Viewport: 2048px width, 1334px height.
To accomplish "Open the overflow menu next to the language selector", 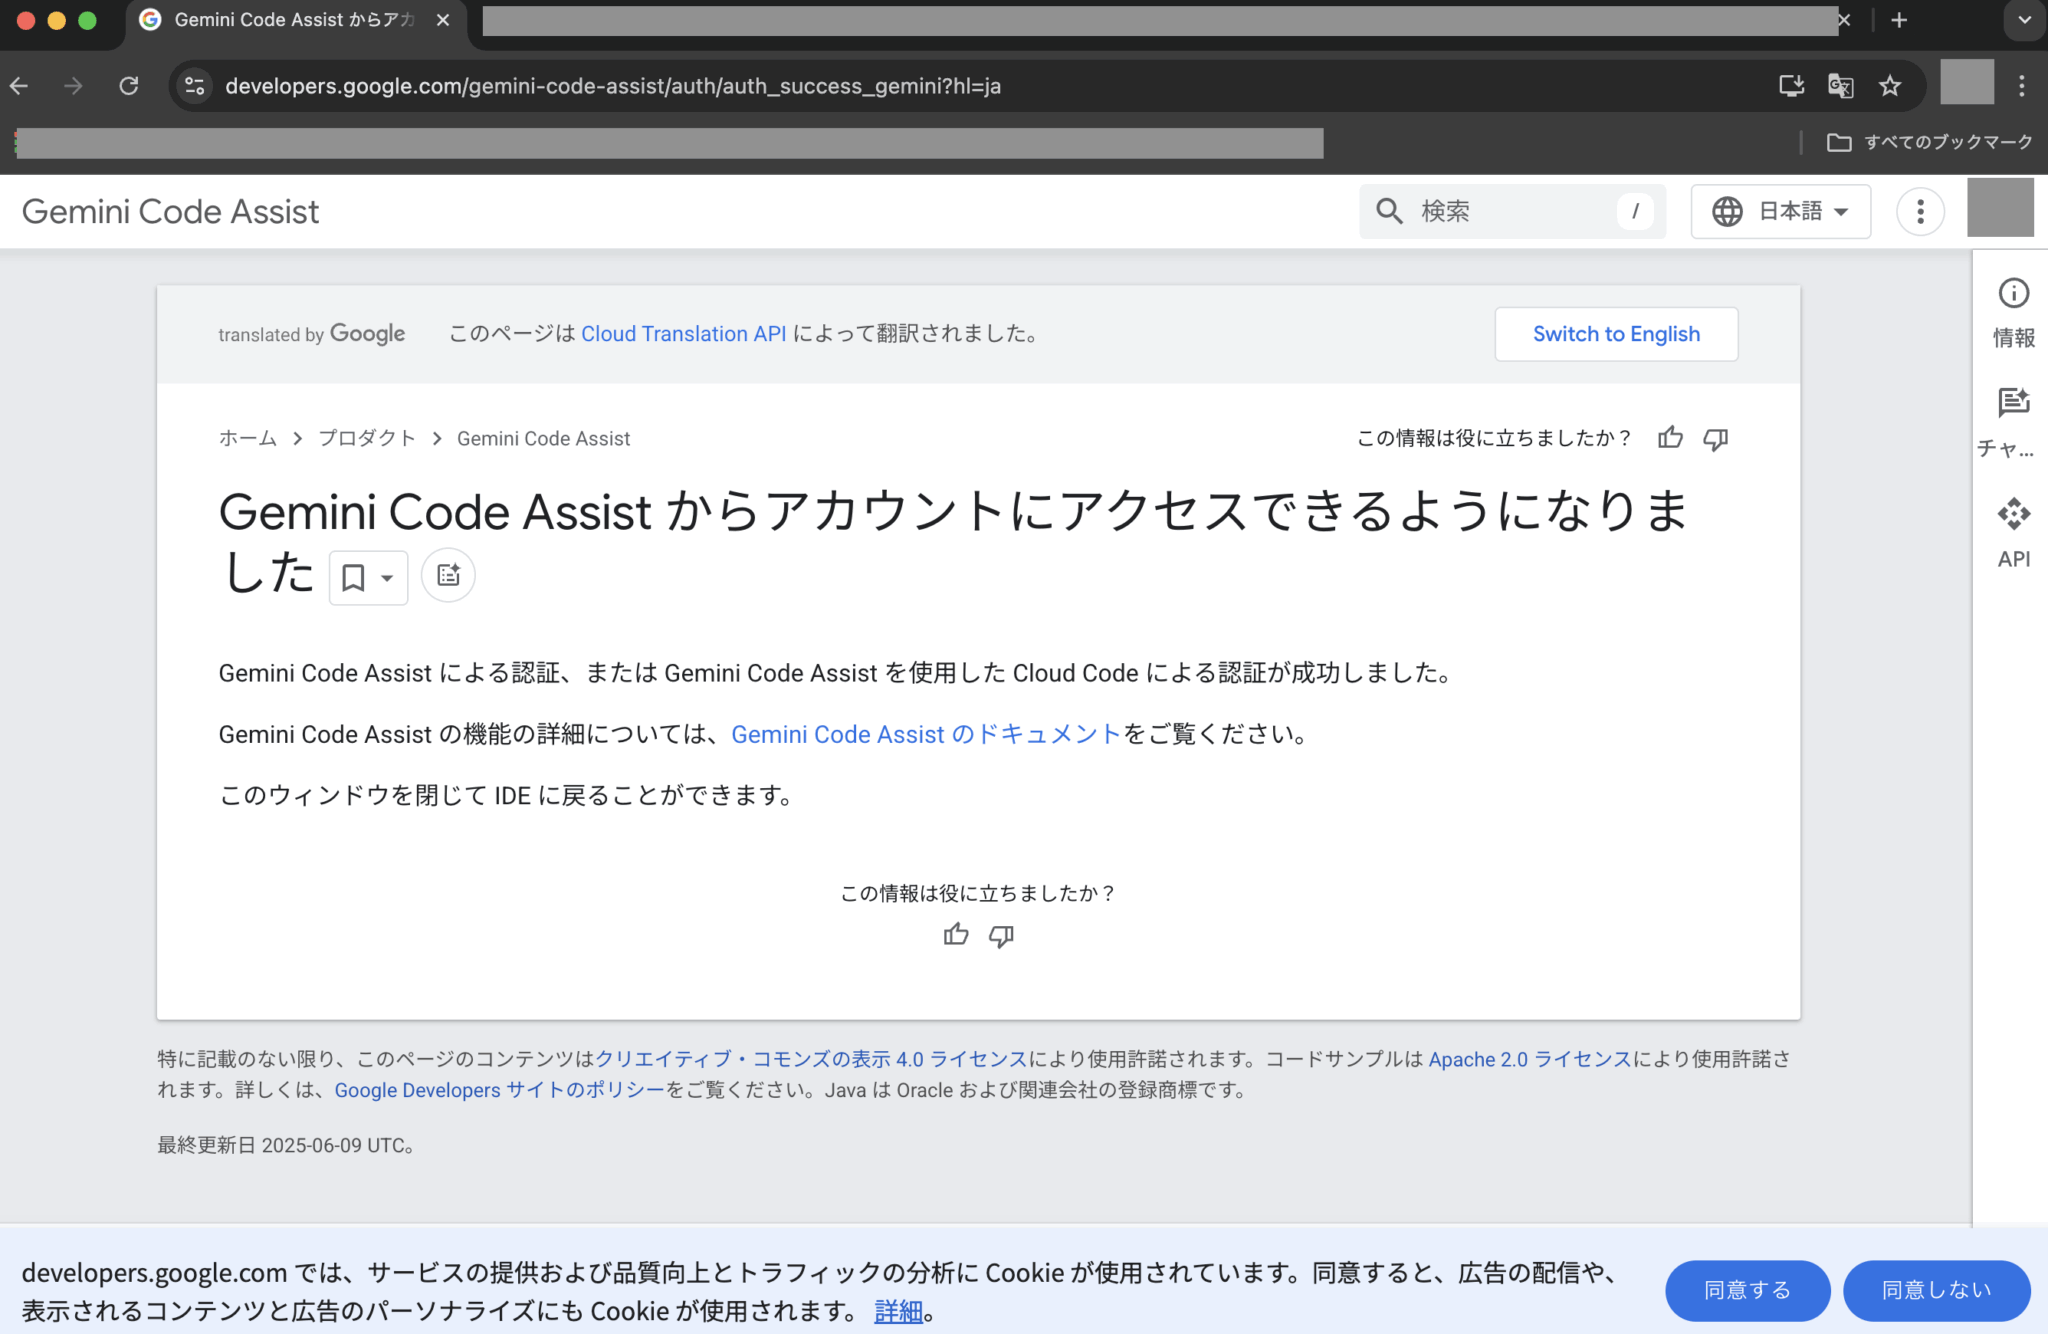I will 1918,211.
